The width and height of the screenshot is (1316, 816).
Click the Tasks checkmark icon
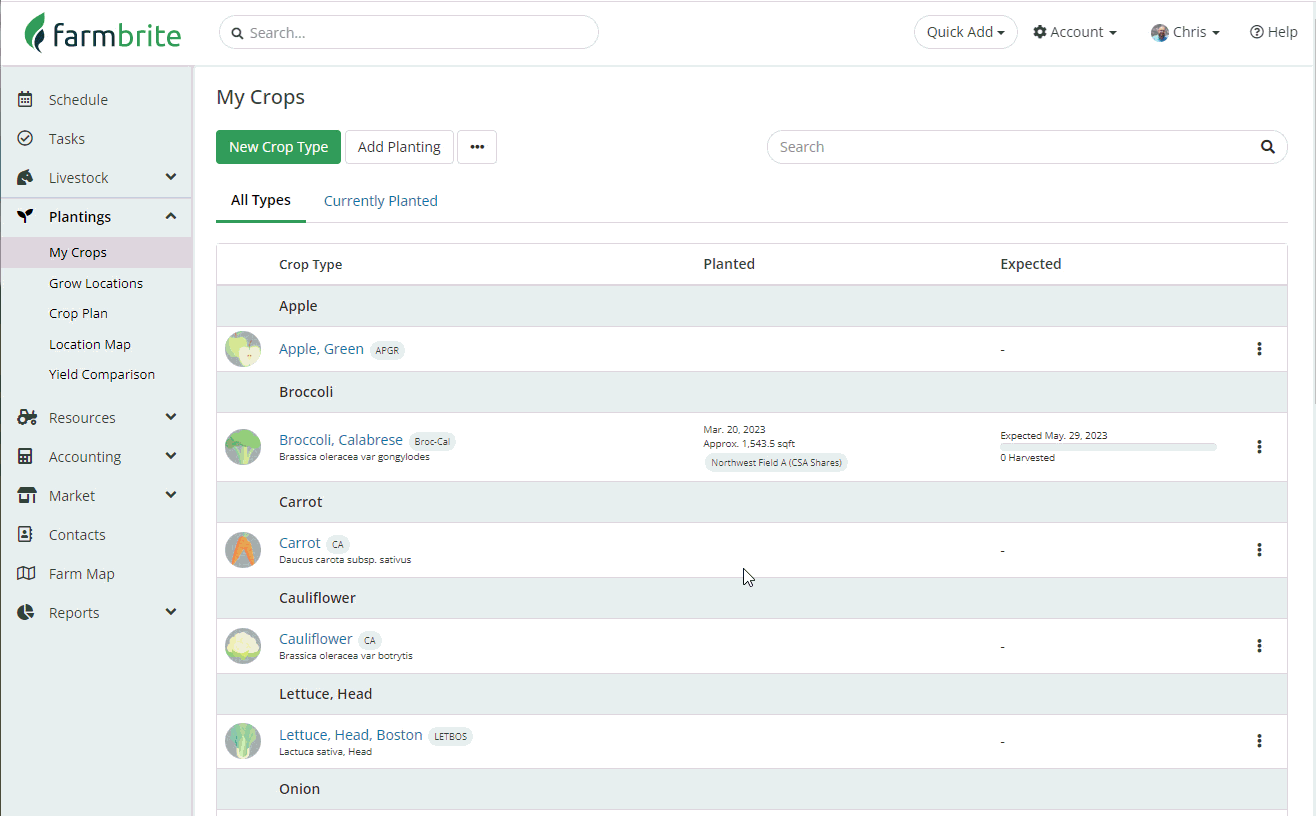pyautogui.click(x=26, y=138)
